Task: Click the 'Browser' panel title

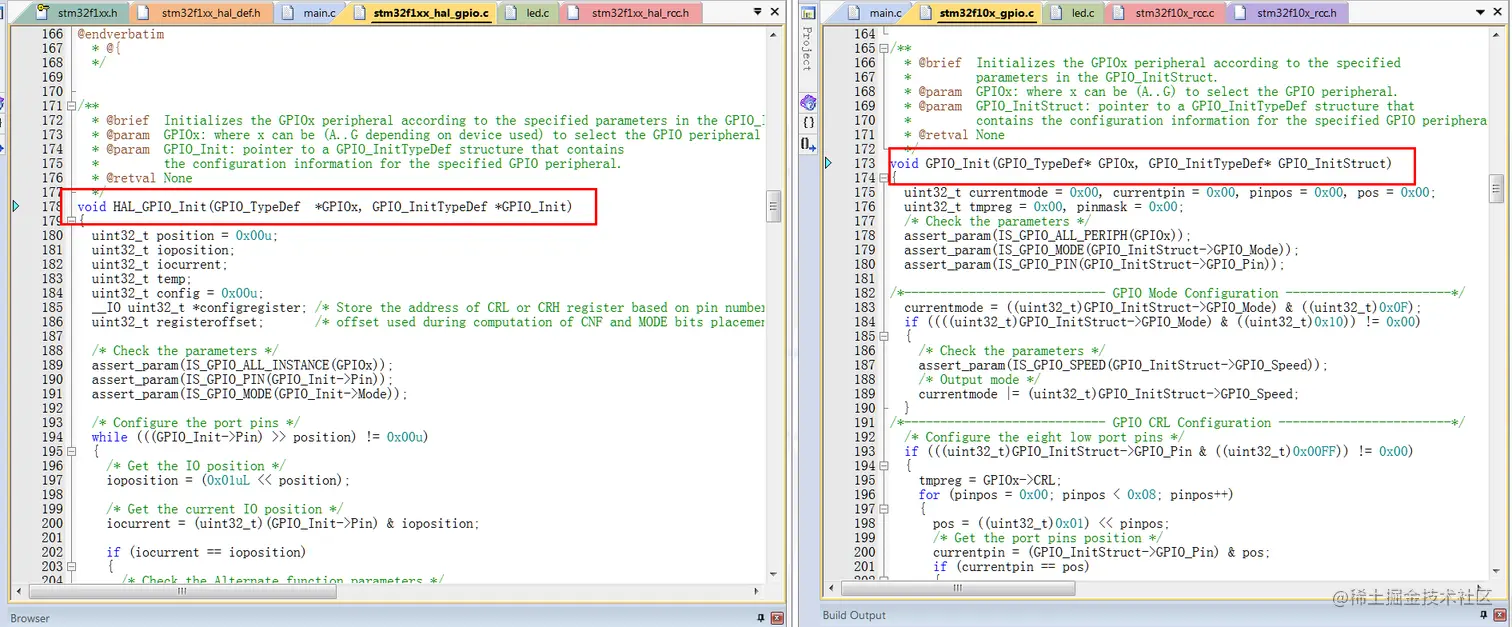Action: pyautogui.click(x=30, y=618)
